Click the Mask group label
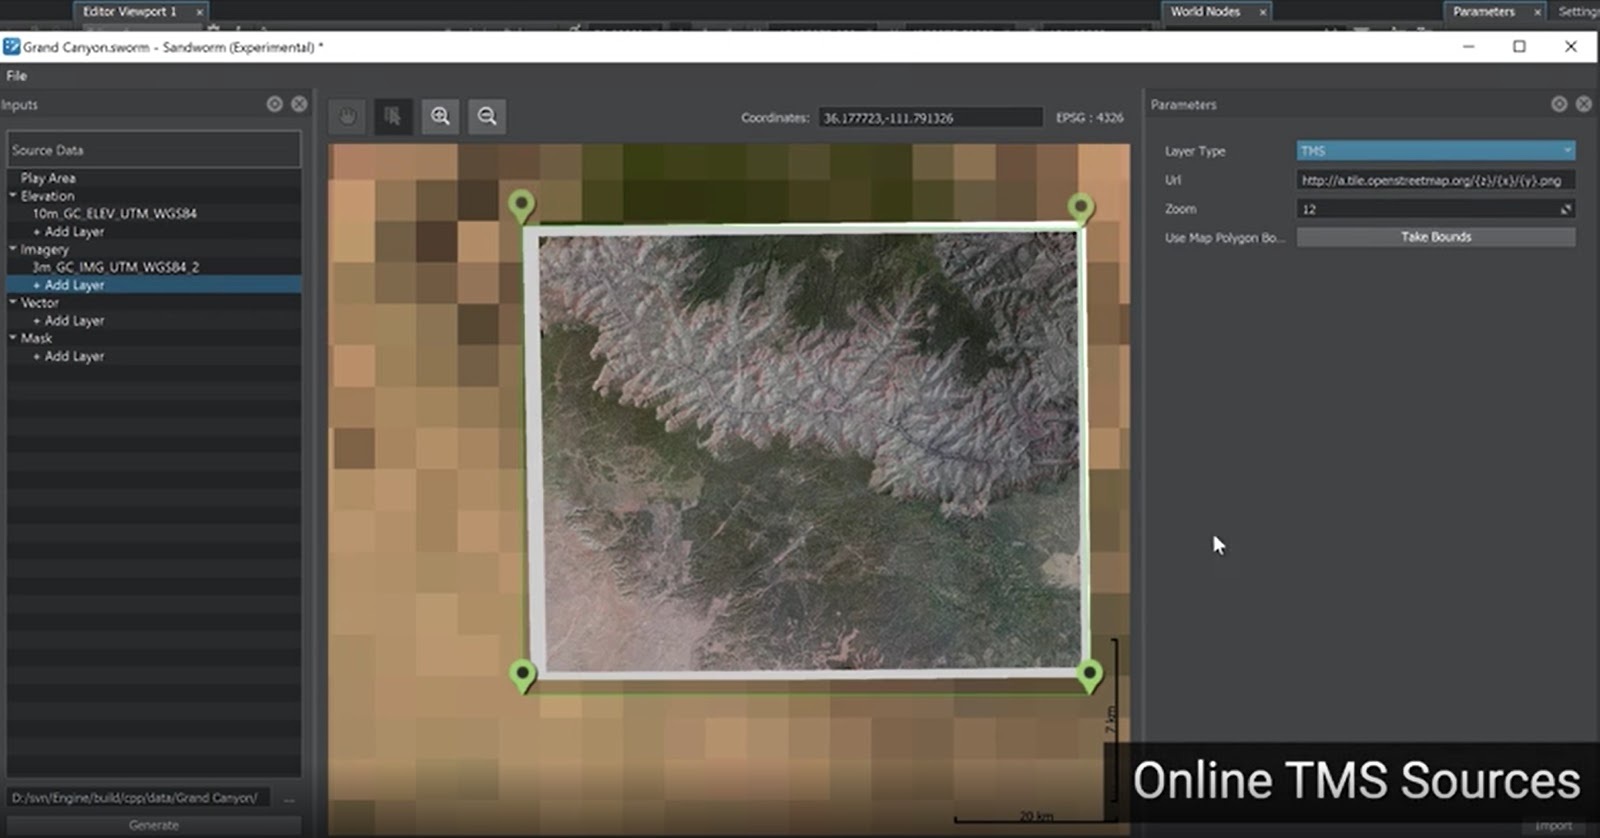The image size is (1600, 838). tap(37, 338)
